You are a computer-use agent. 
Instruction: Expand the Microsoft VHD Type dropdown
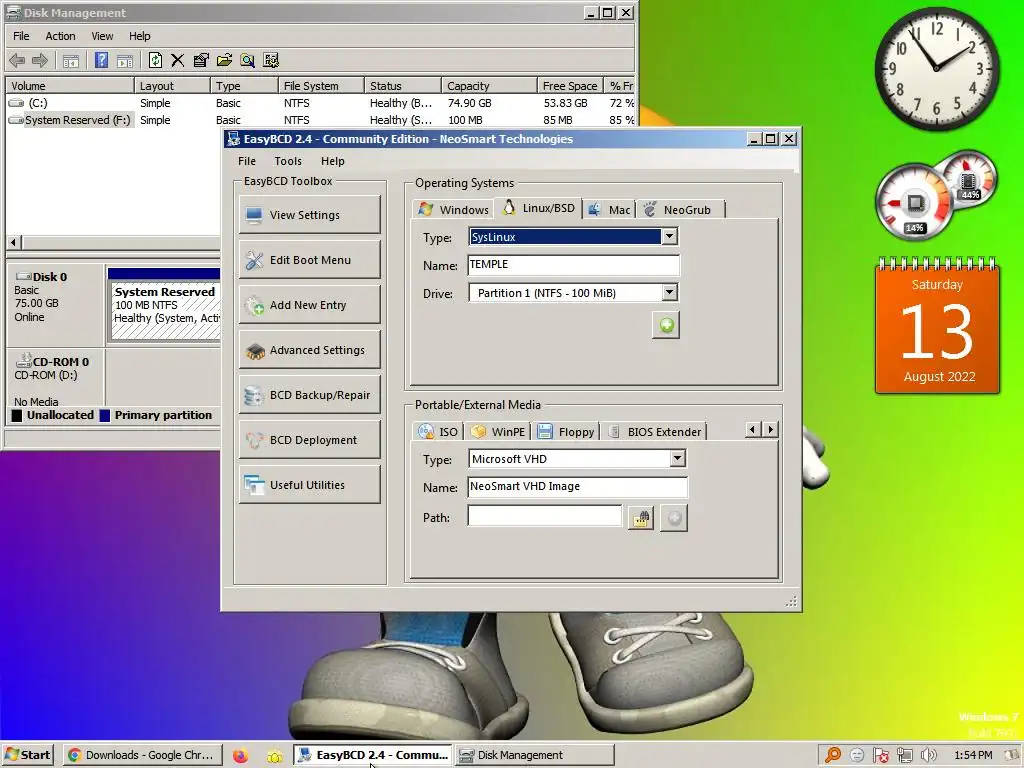pyautogui.click(x=677, y=458)
